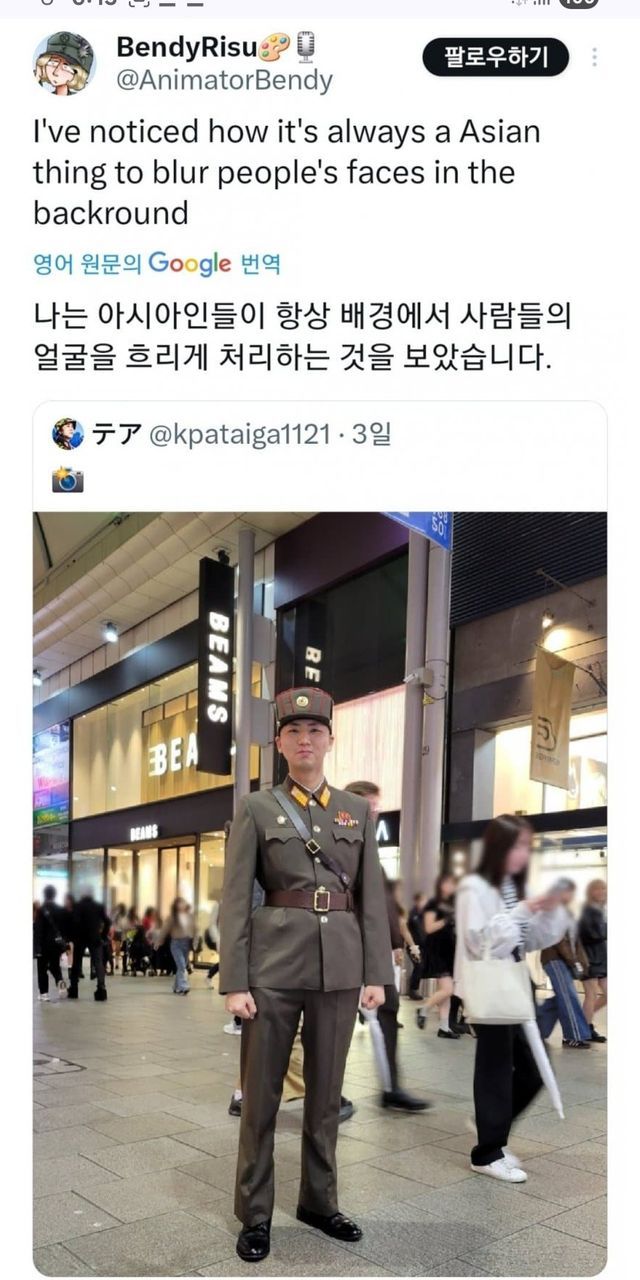Click the palette emoji beside BendyRisu
This screenshot has width=640, height=1280.
(273, 46)
